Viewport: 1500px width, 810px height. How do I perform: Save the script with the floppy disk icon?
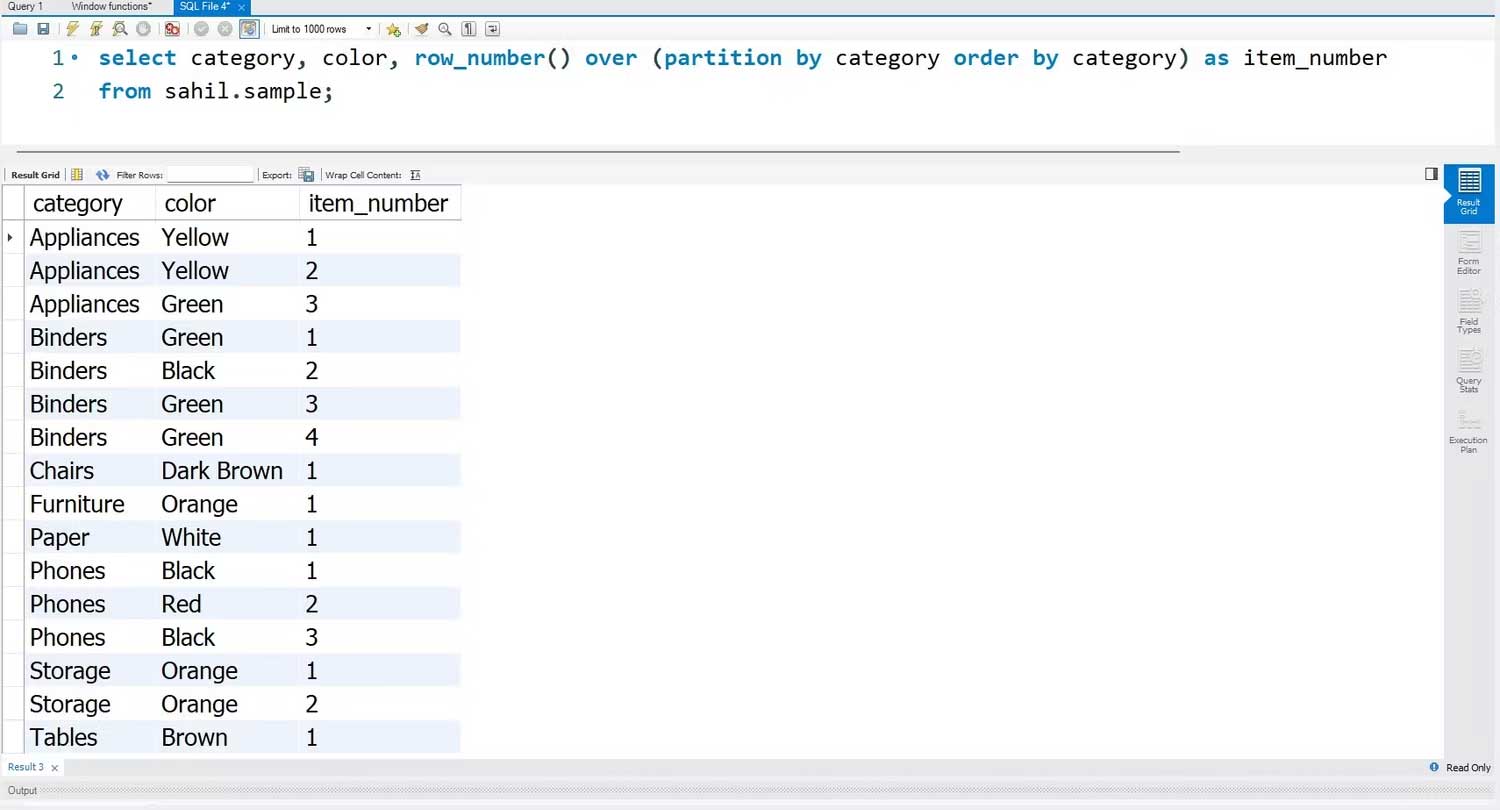[x=43, y=29]
